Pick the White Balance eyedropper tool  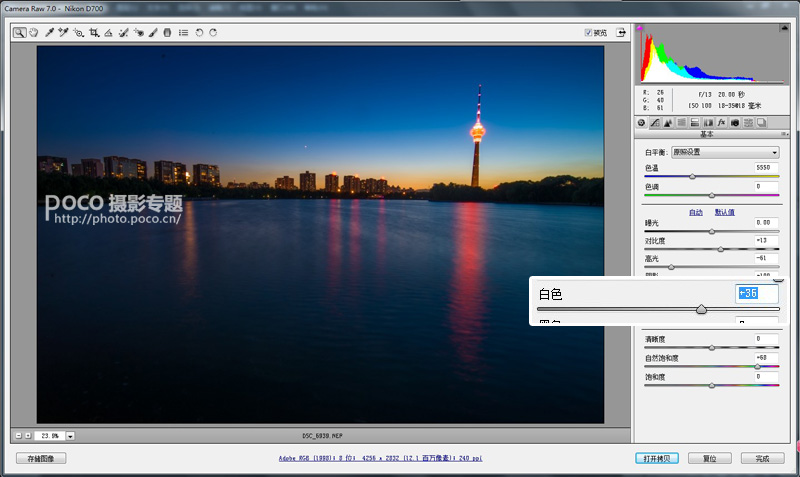pyautogui.click(x=49, y=33)
